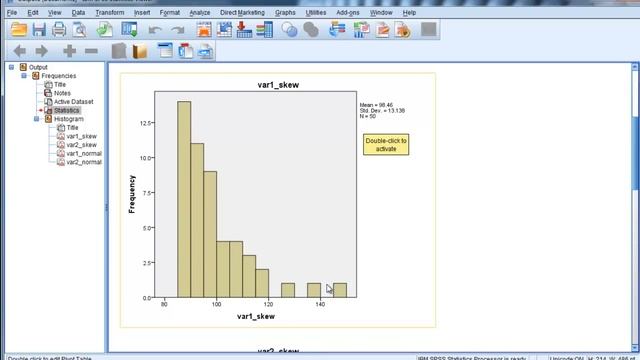Select var2_skew in the outline
This screenshot has height=360, width=640.
pos(82,145)
